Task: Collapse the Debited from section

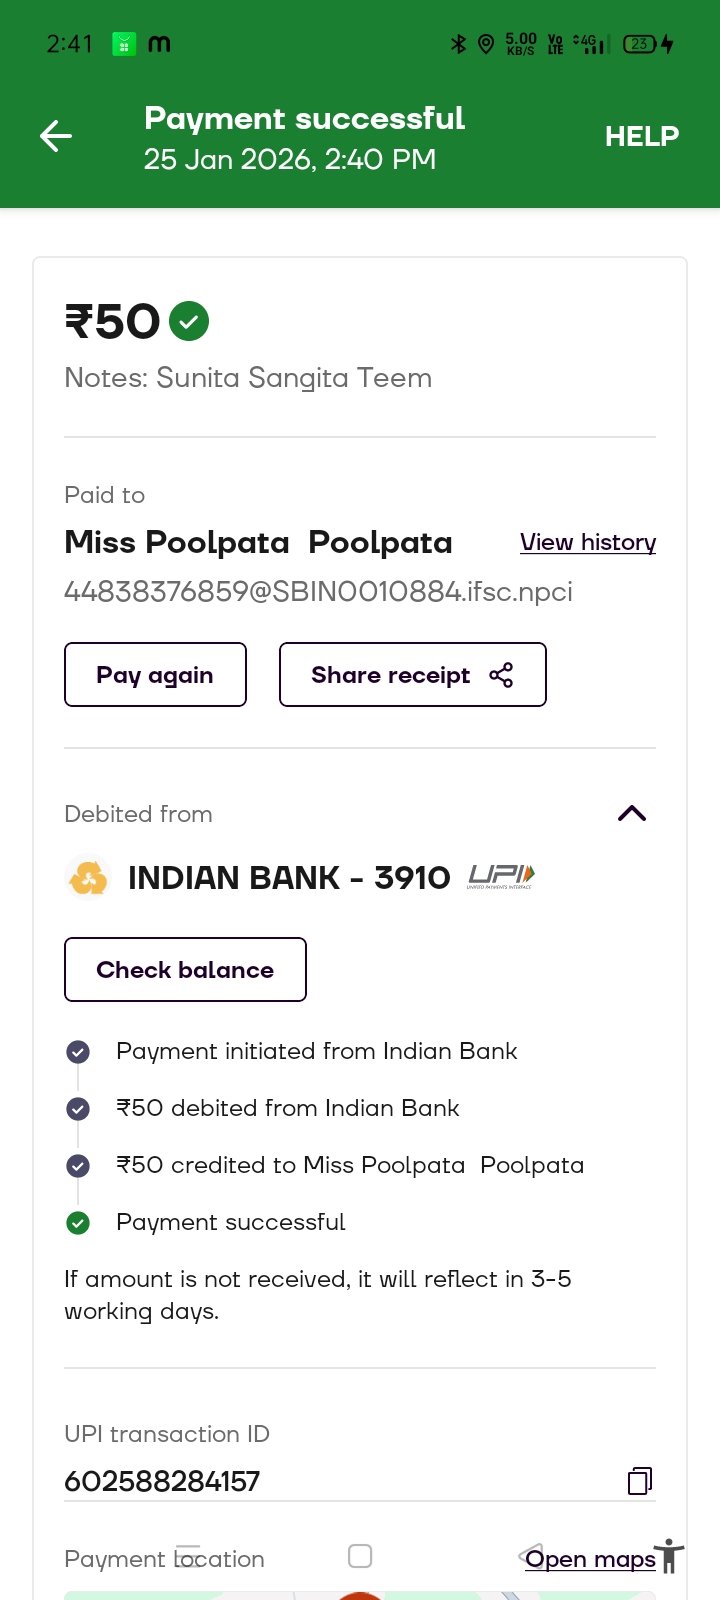Action: [x=632, y=813]
